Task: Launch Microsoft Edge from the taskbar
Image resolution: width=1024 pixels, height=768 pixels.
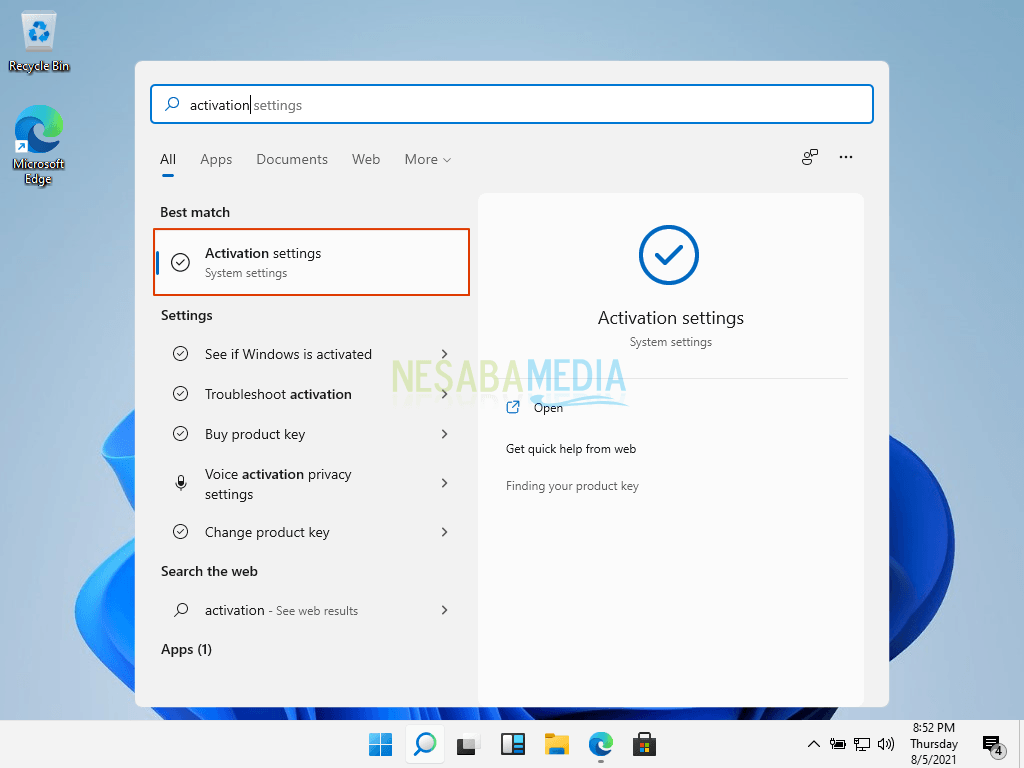Action: coord(600,744)
